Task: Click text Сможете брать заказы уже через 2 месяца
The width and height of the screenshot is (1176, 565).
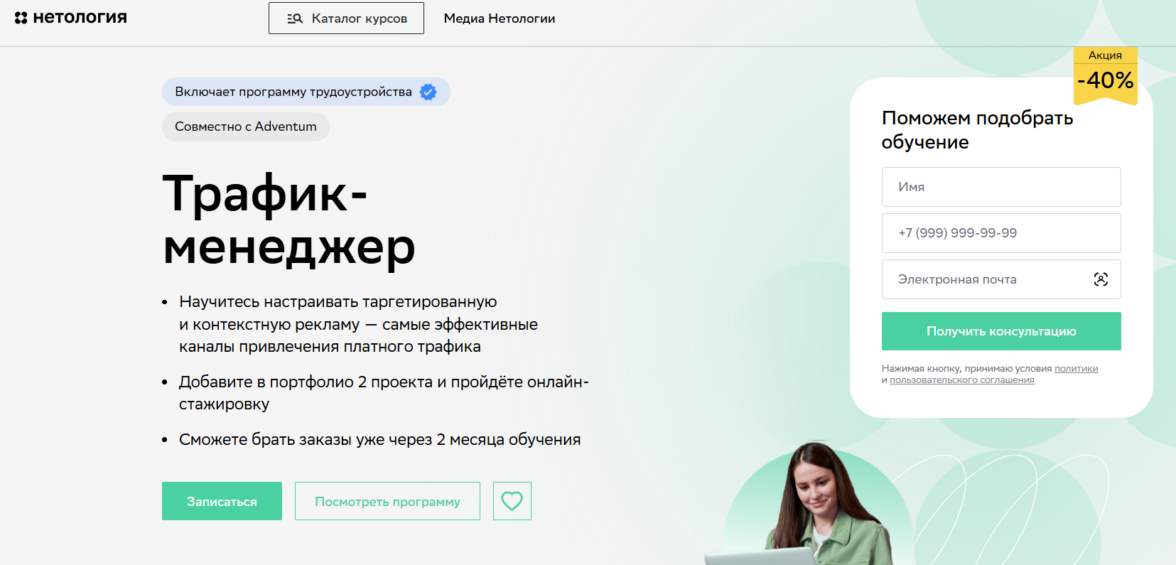Action: tap(380, 439)
